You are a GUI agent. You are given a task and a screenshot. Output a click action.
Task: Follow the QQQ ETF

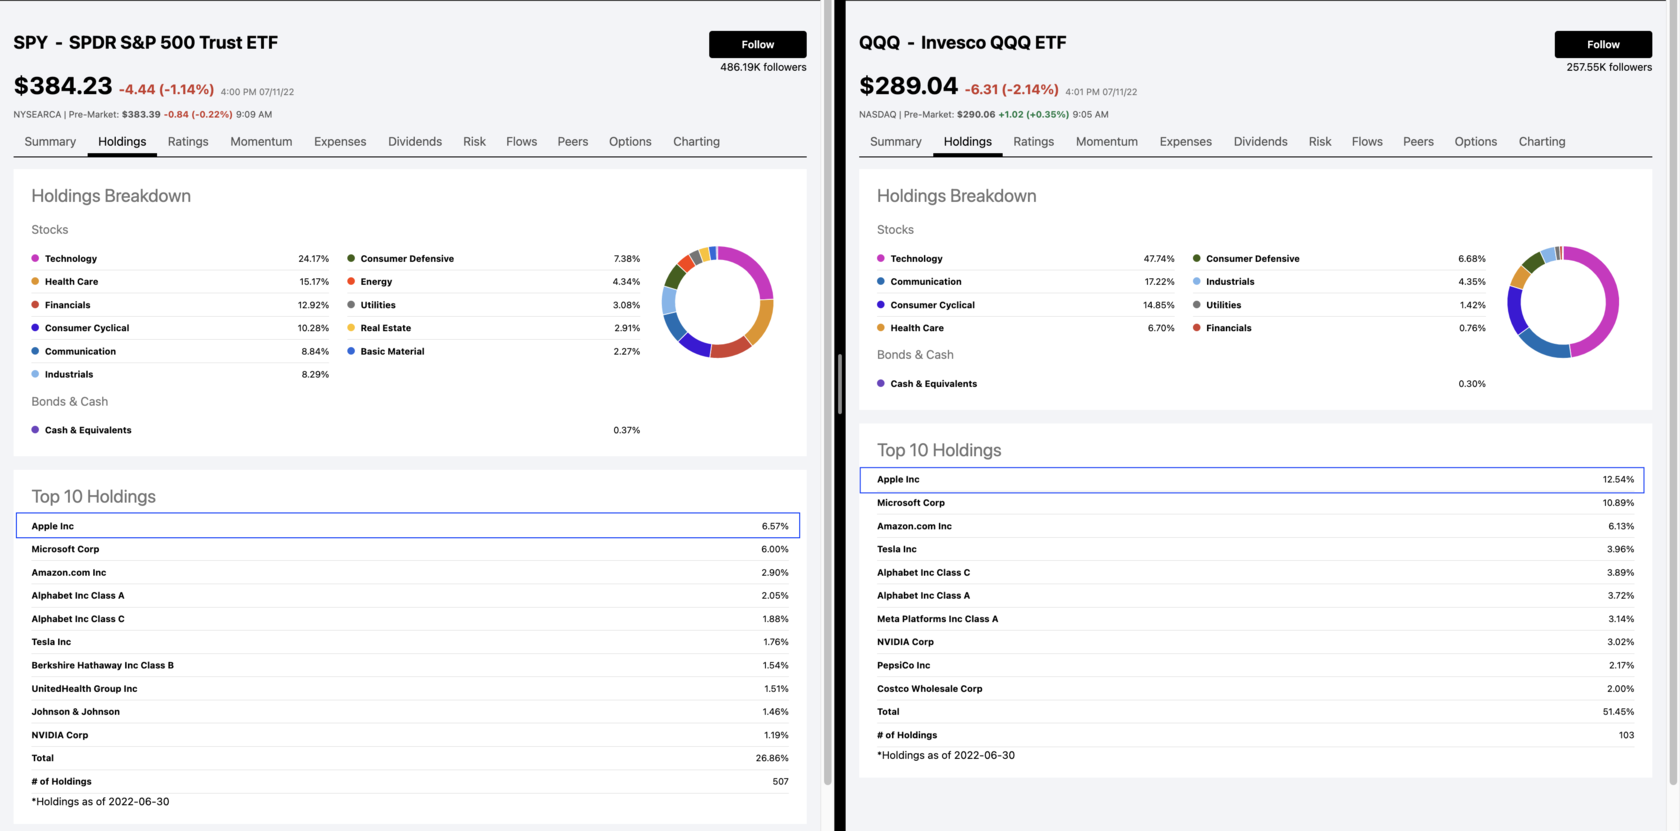click(x=1603, y=44)
